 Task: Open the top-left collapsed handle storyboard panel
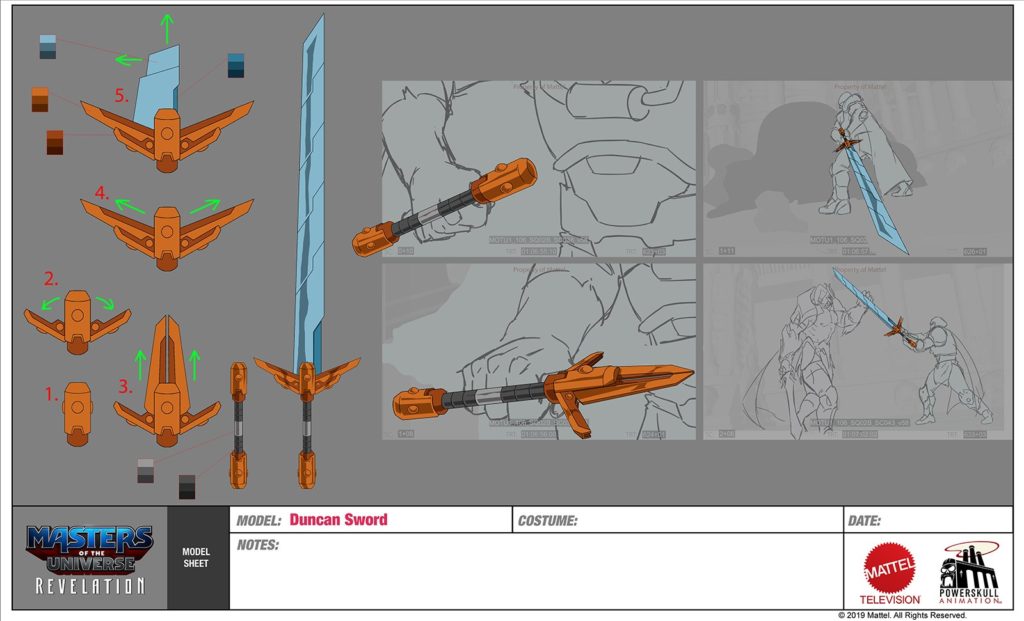click(x=538, y=168)
